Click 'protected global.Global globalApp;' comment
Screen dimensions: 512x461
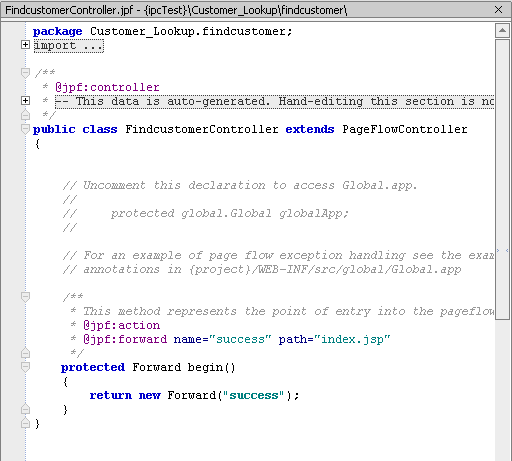pos(230,213)
